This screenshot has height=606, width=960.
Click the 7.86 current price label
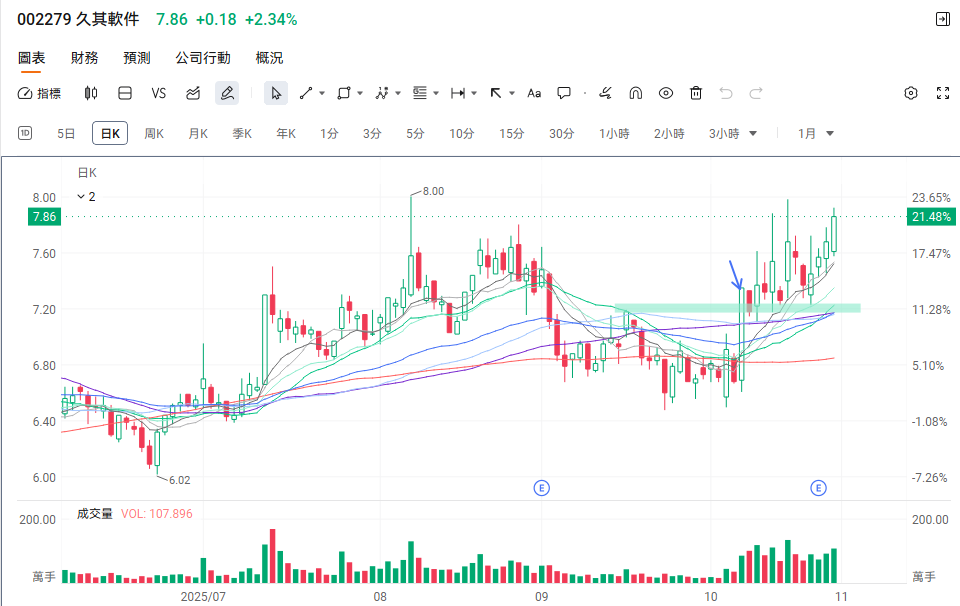tap(44, 217)
